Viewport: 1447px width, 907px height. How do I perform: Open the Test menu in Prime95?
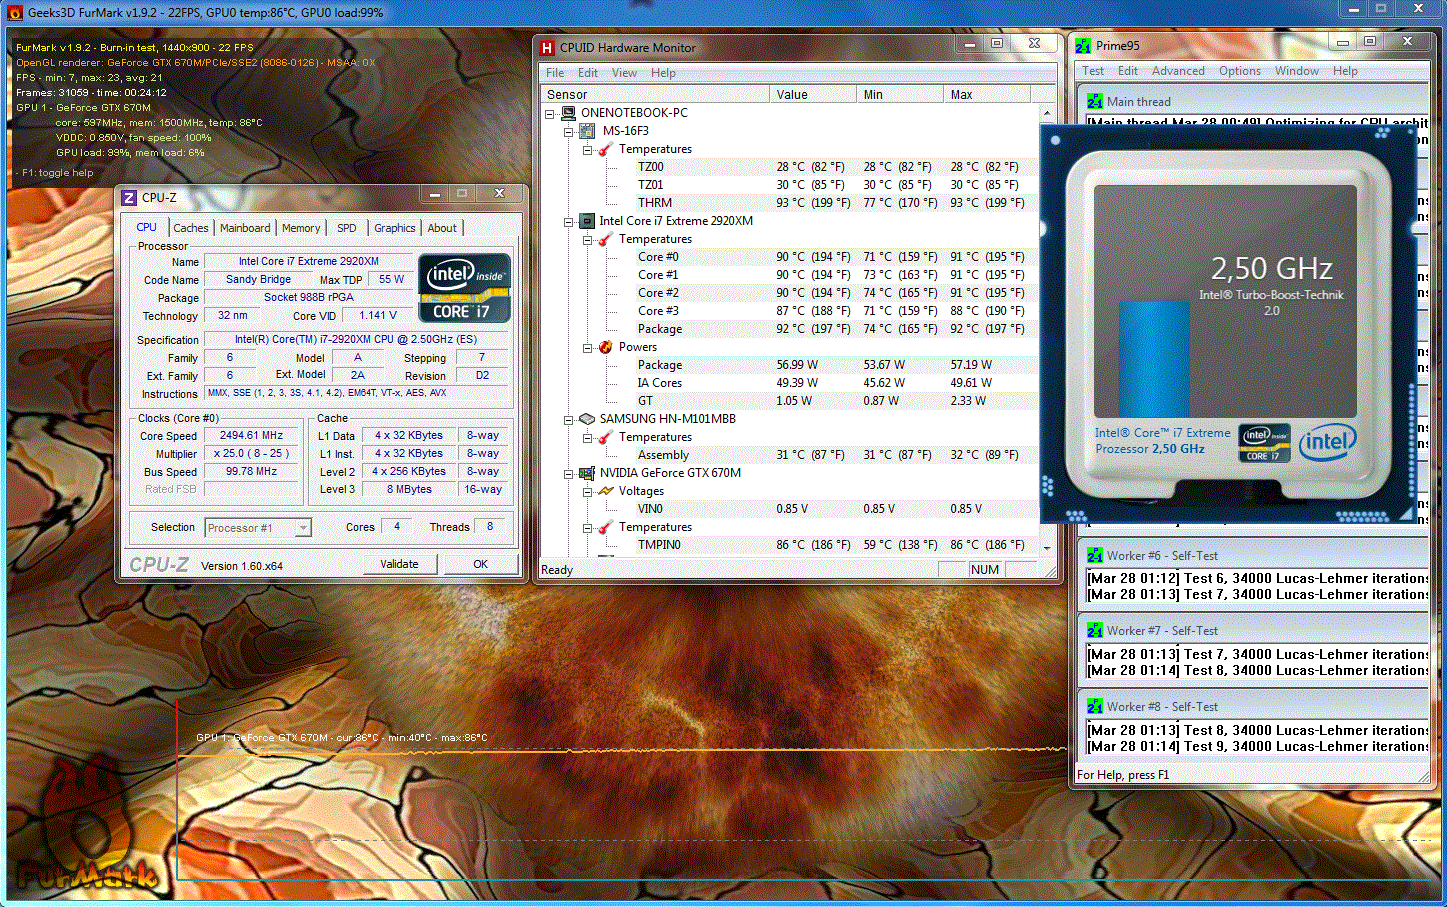(x=1093, y=71)
